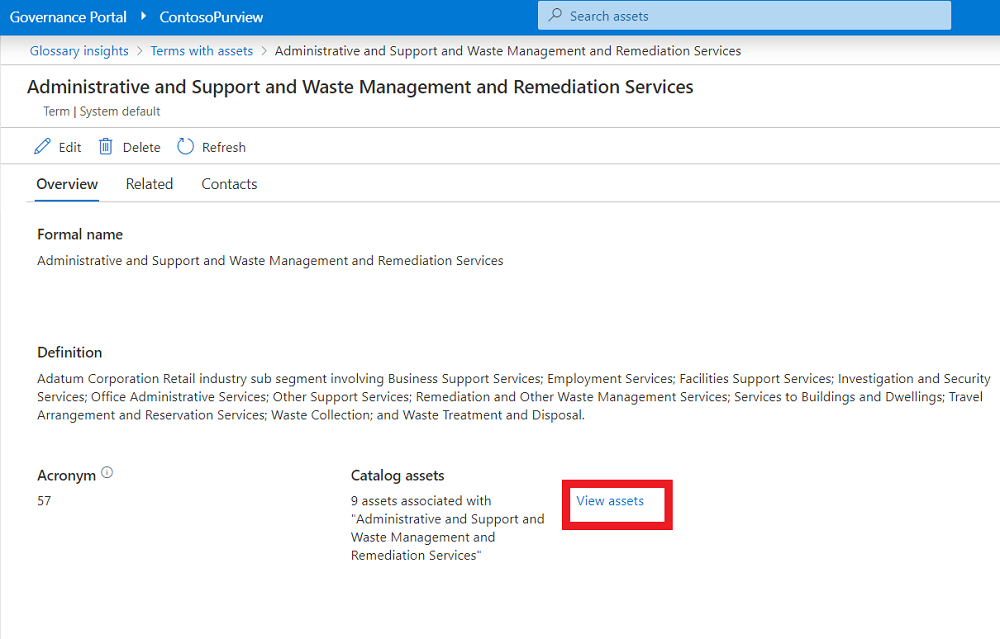The width and height of the screenshot is (1000, 639).
Task: Click the info icon beside Acronym
Action: pos(107,473)
